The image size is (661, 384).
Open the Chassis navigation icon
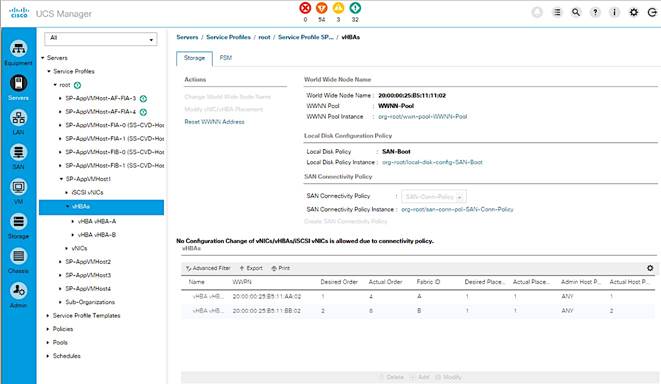(18, 256)
